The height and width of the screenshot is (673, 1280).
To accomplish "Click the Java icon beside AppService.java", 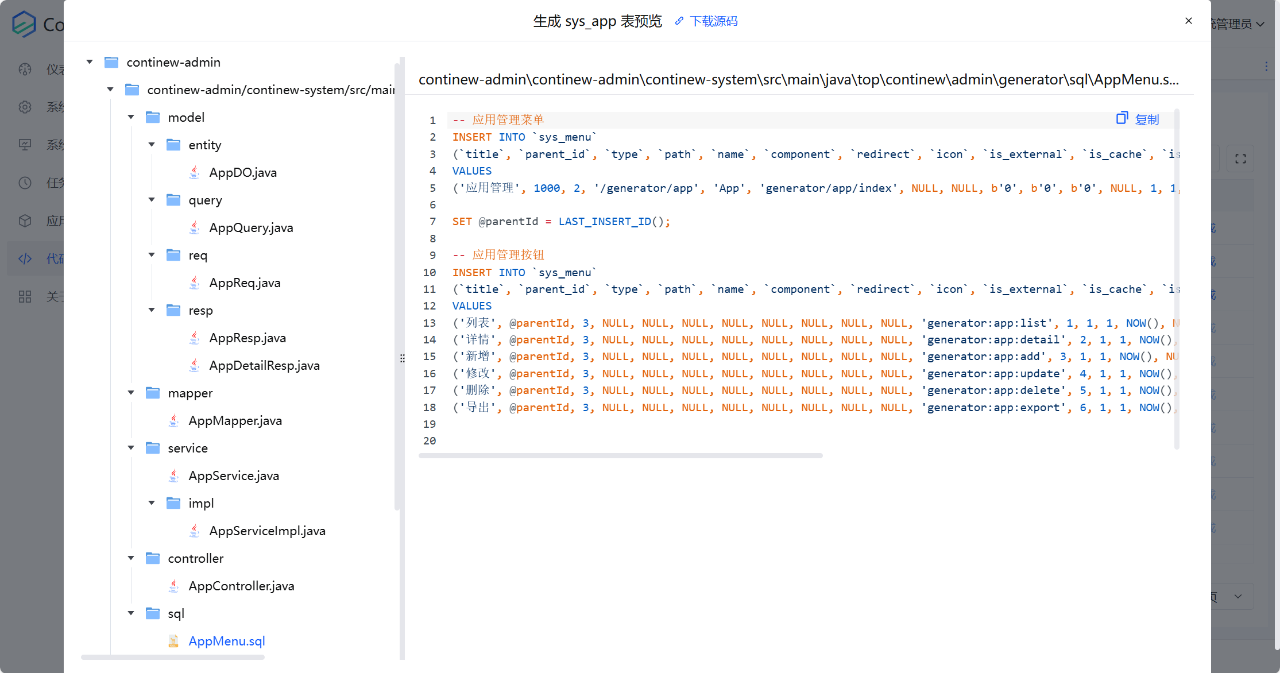I will tap(174, 475).
